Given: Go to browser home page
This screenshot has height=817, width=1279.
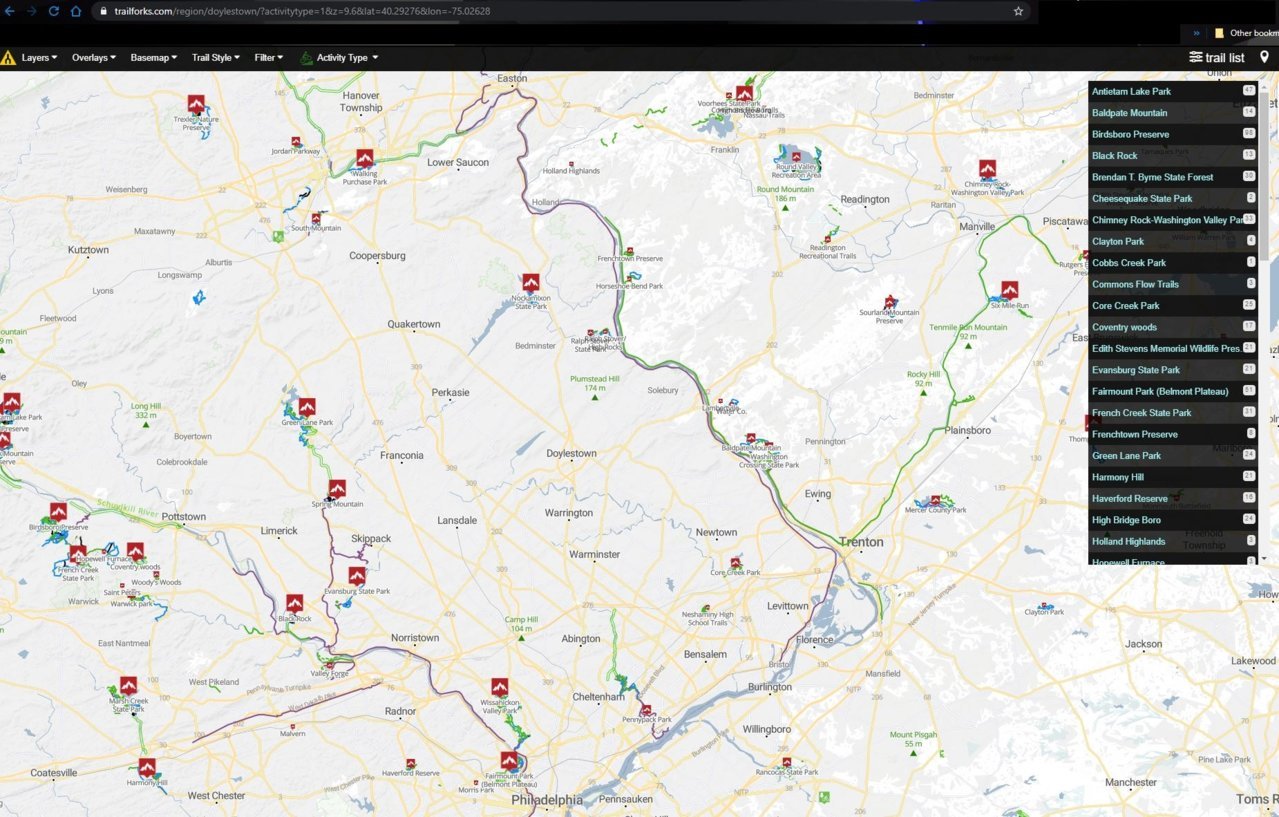Looking at the screenshot, I should click(x=76, y=11).
